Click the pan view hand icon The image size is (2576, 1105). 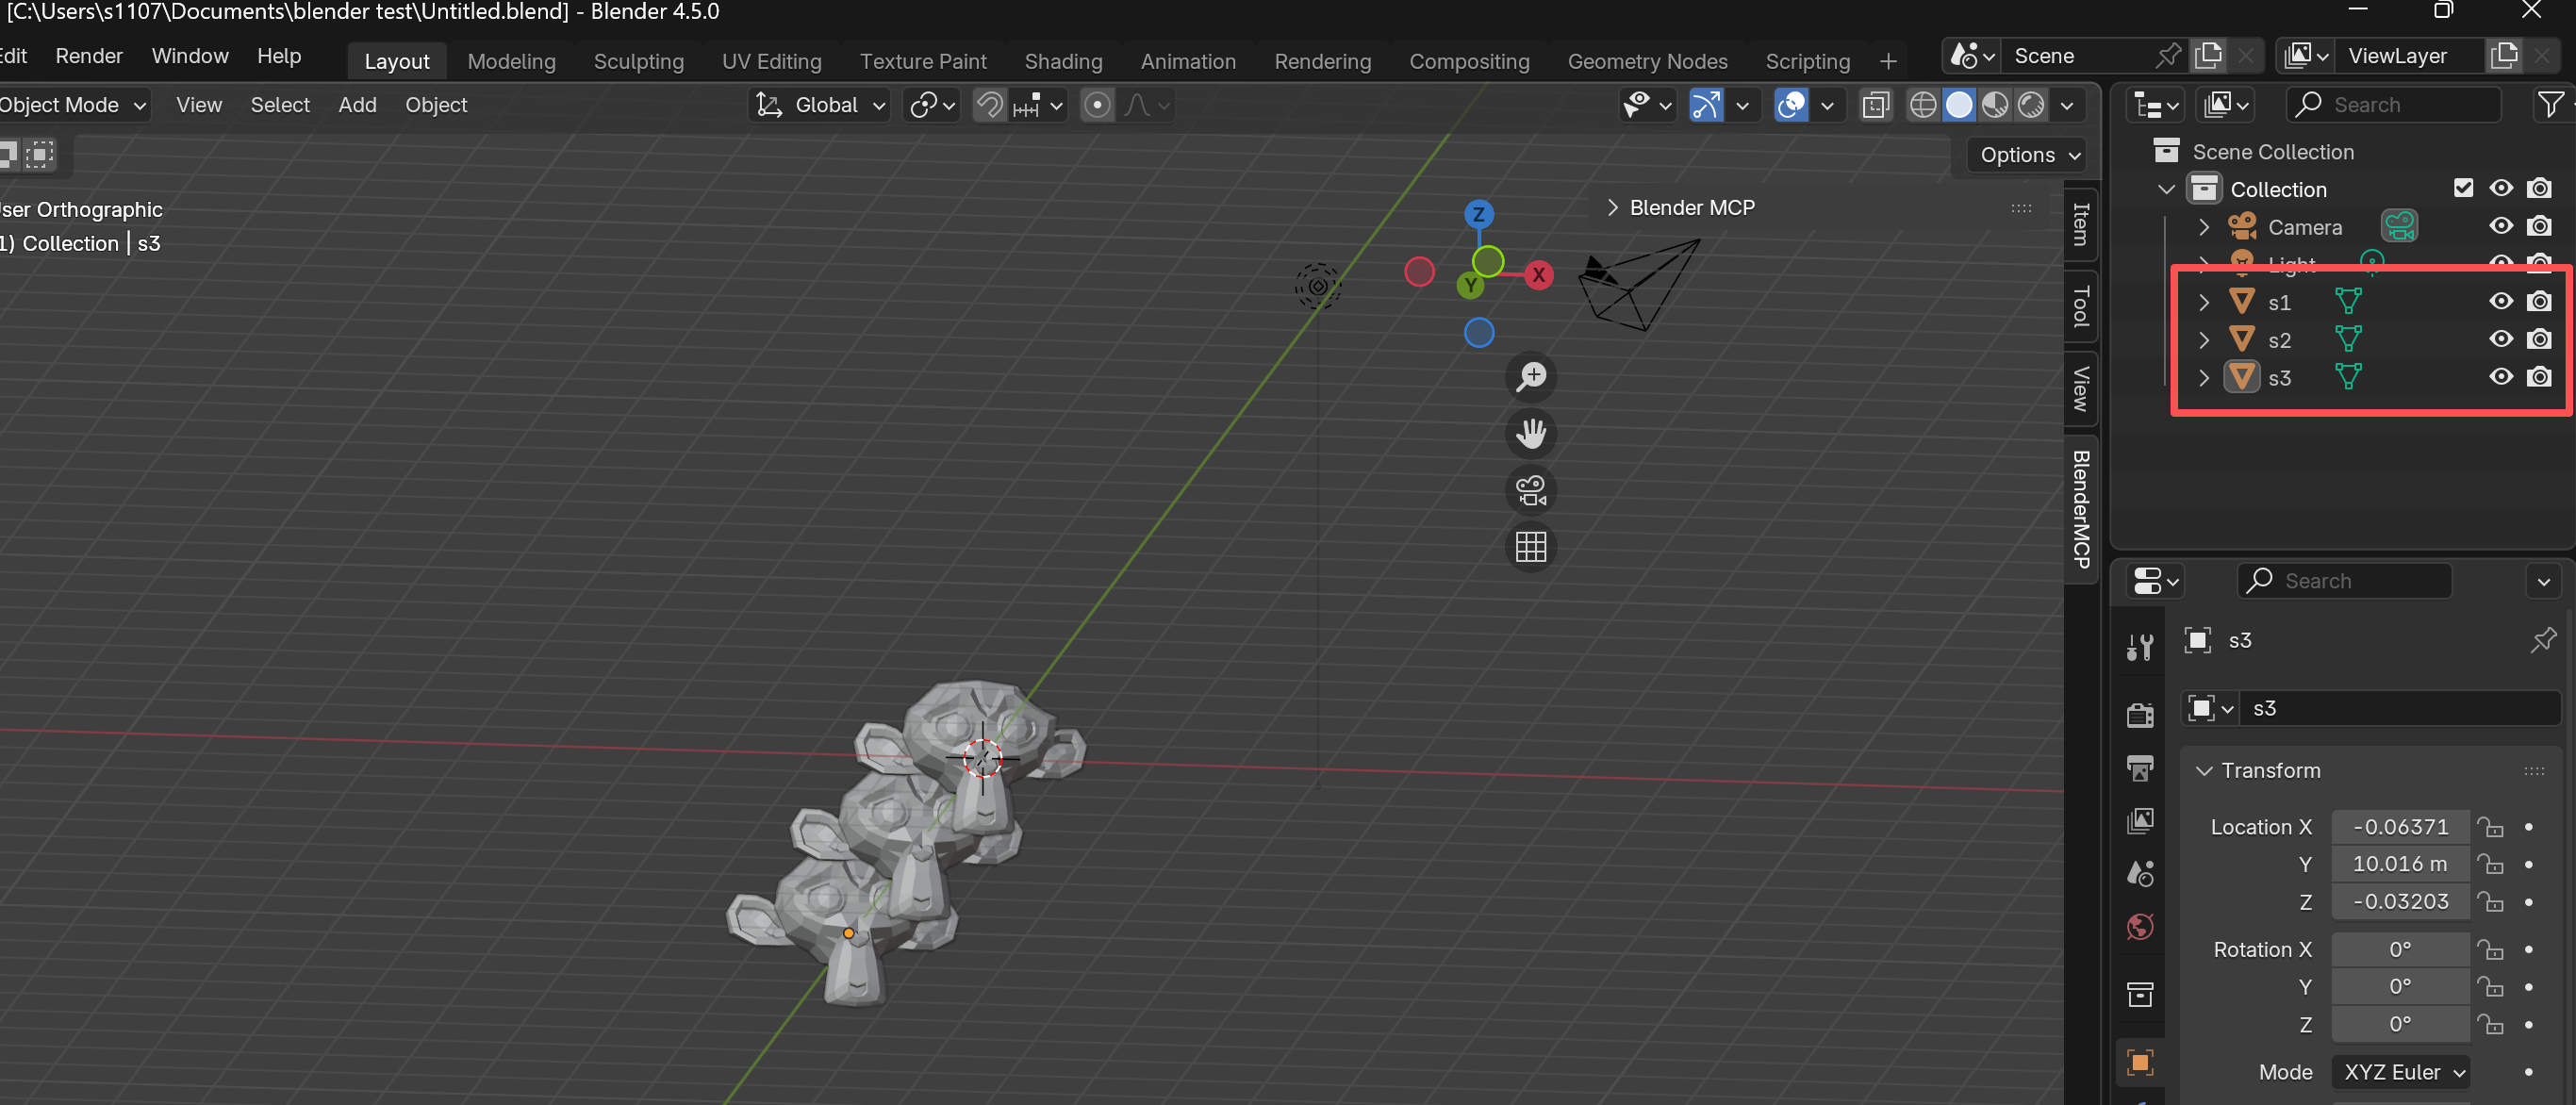tap(1531, 433)
